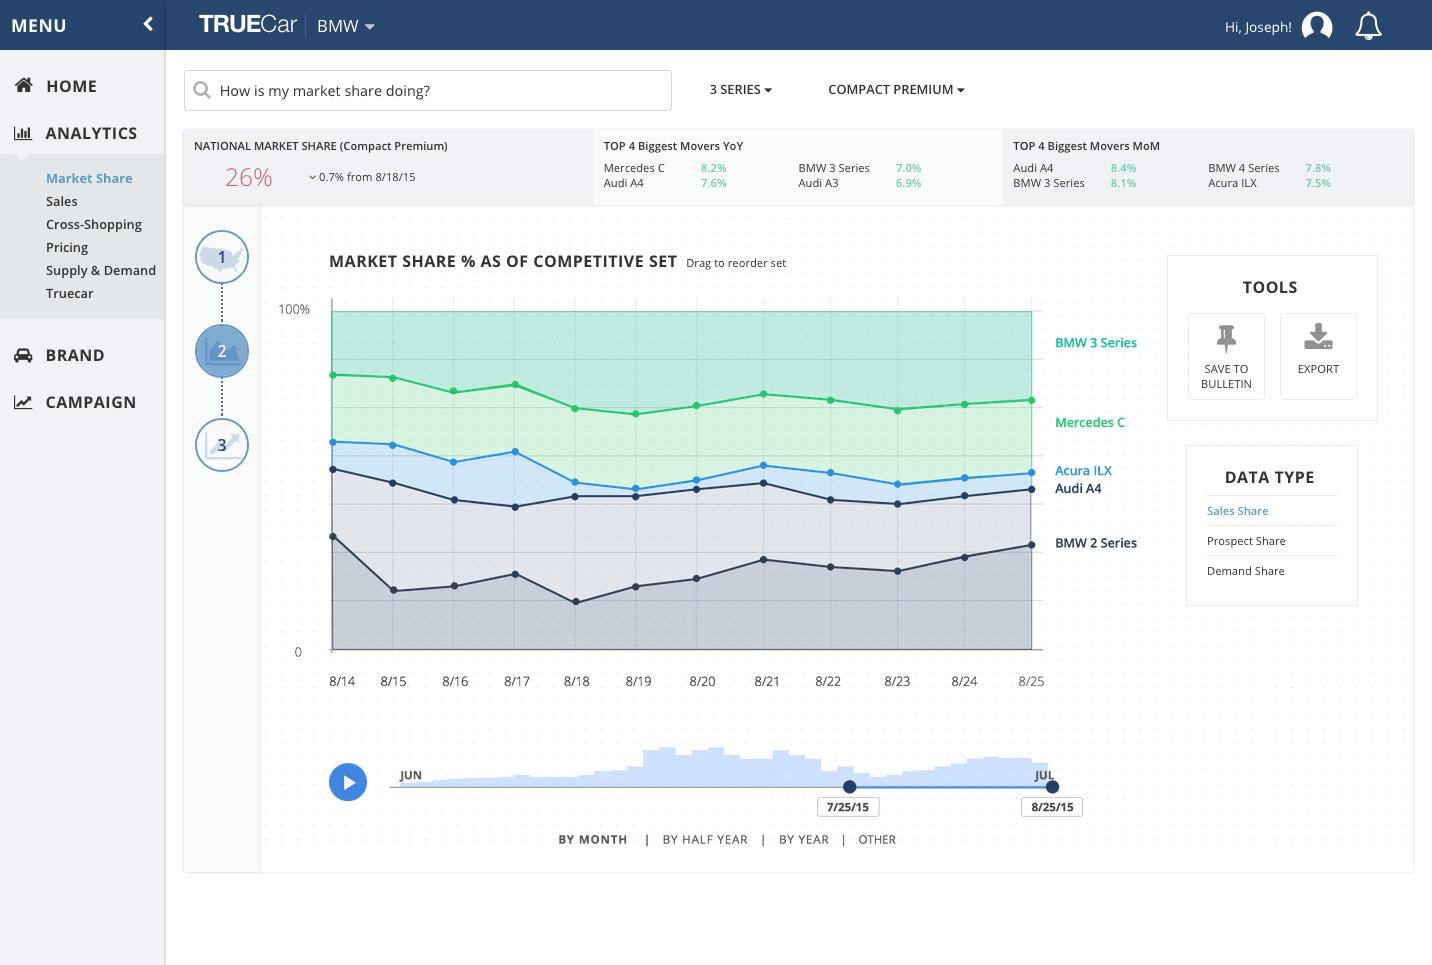Image resolution: width=1432 pixels, height=965 pixels.
Task: Click the 26% national market share value
Action: pos(249,178)
